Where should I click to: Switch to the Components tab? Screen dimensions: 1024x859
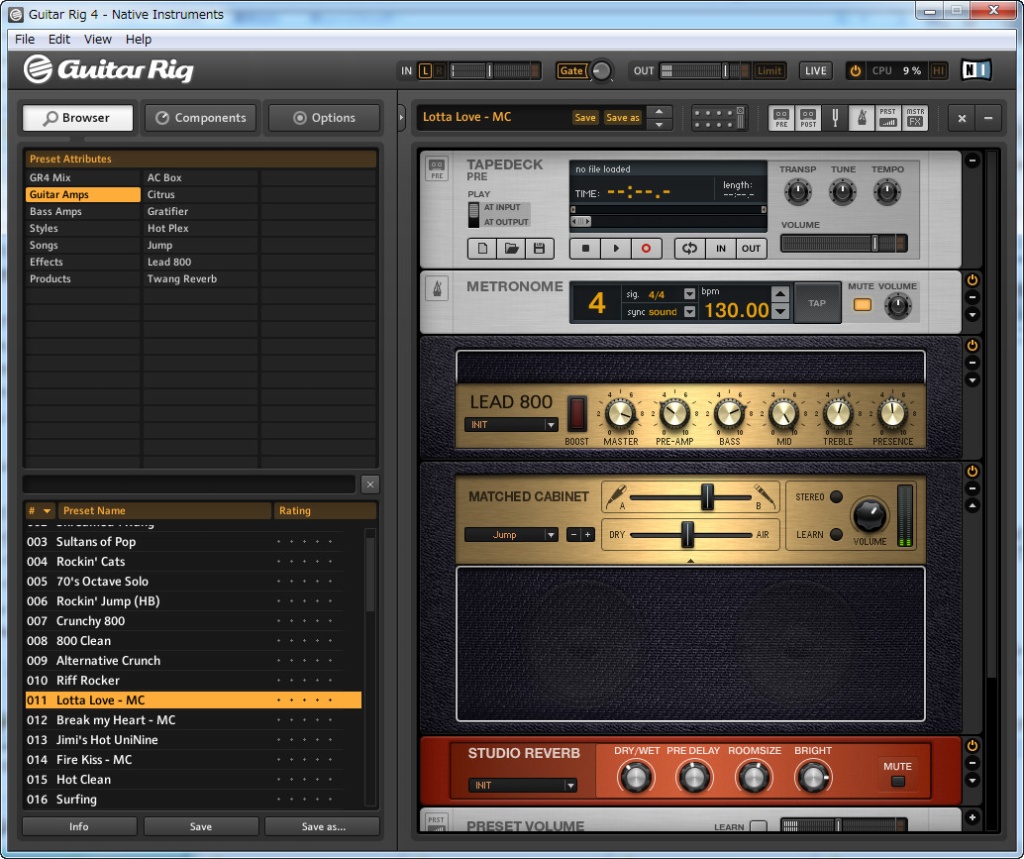pos(200,118)
